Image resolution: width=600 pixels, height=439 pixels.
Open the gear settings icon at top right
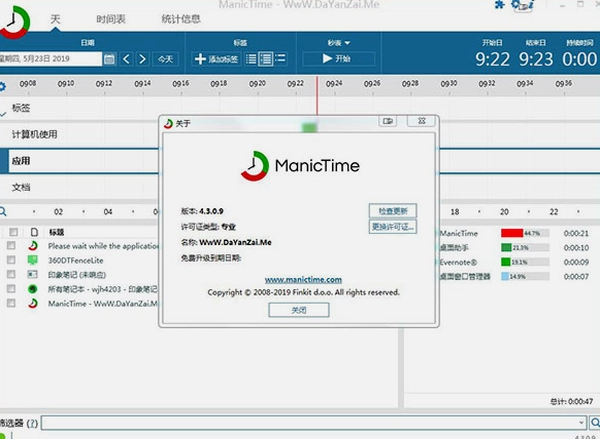[x=517, y=5]
